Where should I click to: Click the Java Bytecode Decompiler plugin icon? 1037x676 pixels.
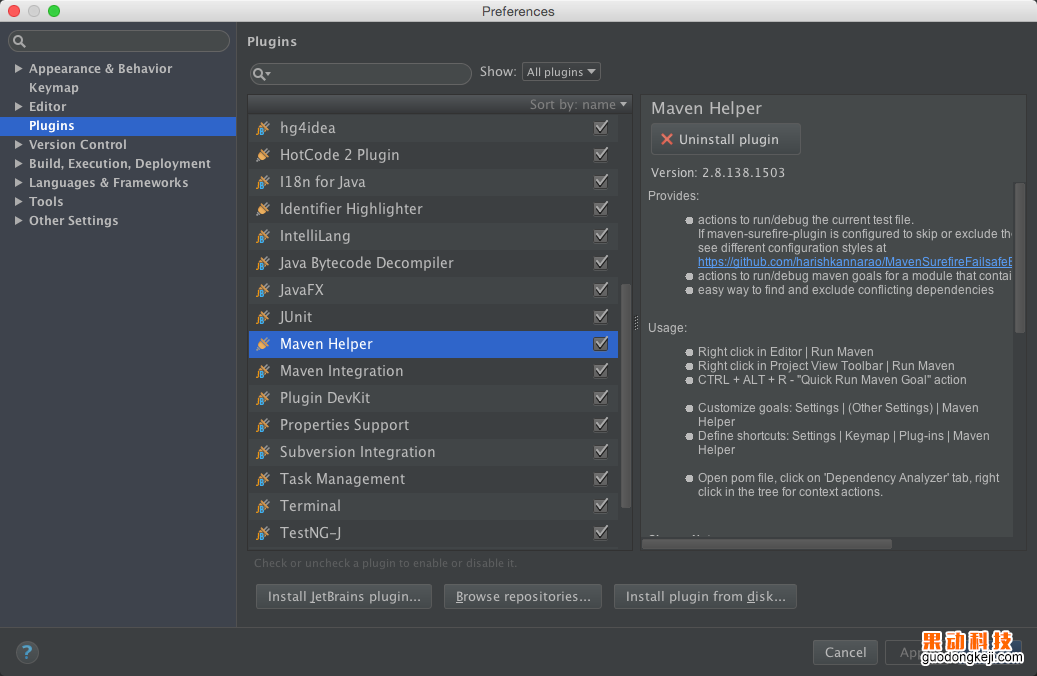pyautogui.click(x=263, y=263)
